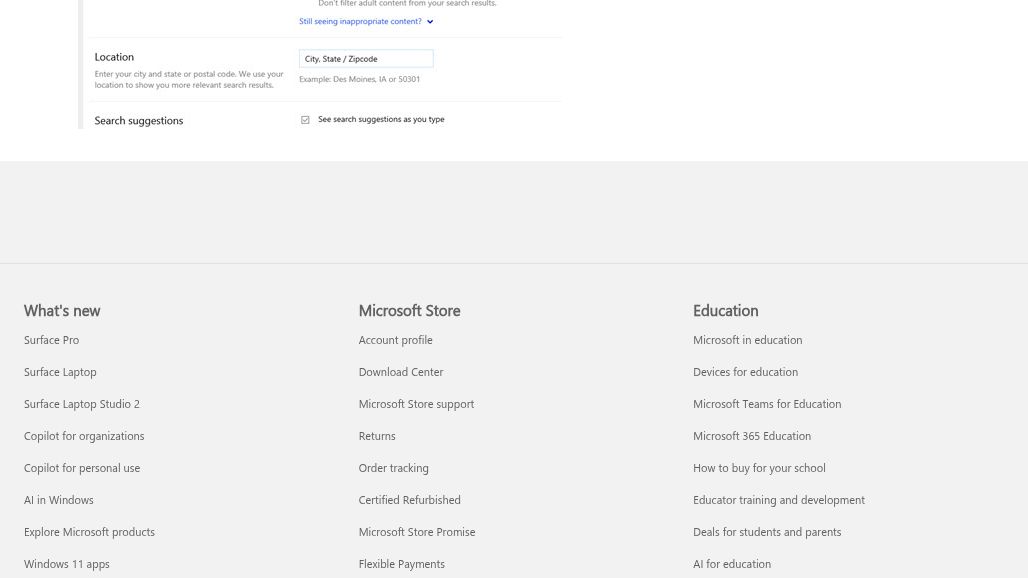Open Order tracking link

pos(393,469)
